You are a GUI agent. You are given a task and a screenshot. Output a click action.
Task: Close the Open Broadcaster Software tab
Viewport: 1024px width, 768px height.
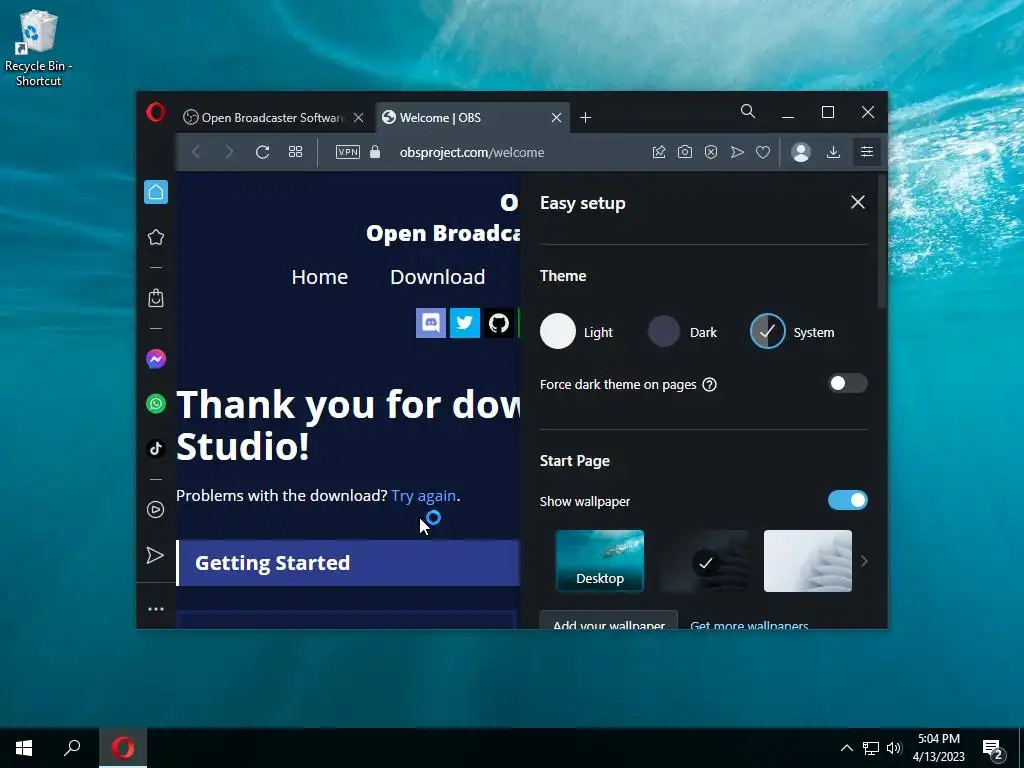click(359, 118)
